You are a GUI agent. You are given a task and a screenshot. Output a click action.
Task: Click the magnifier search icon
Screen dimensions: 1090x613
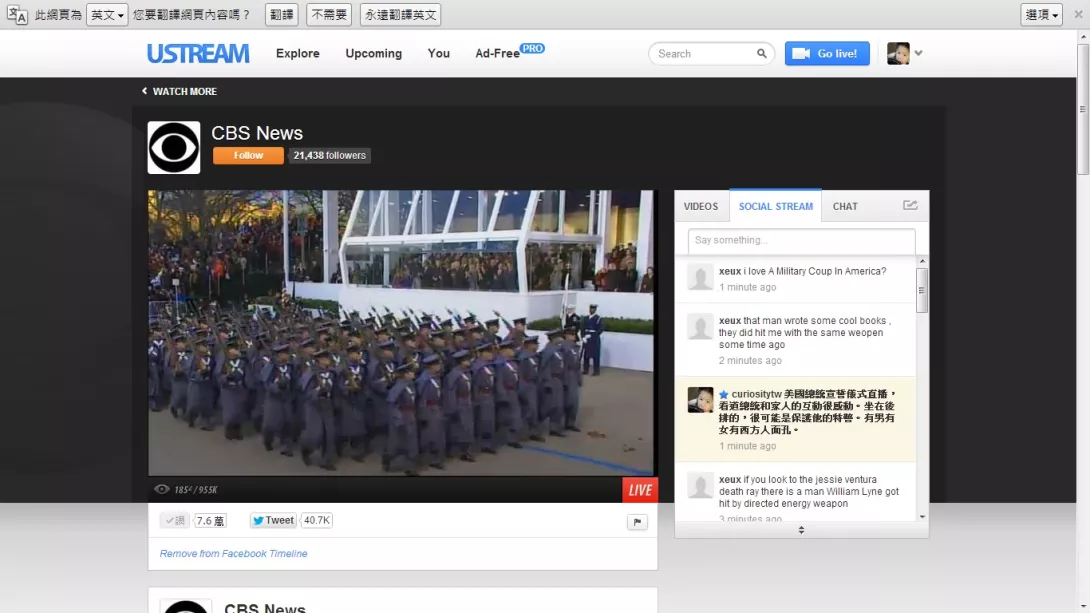(x=762, y=54)
